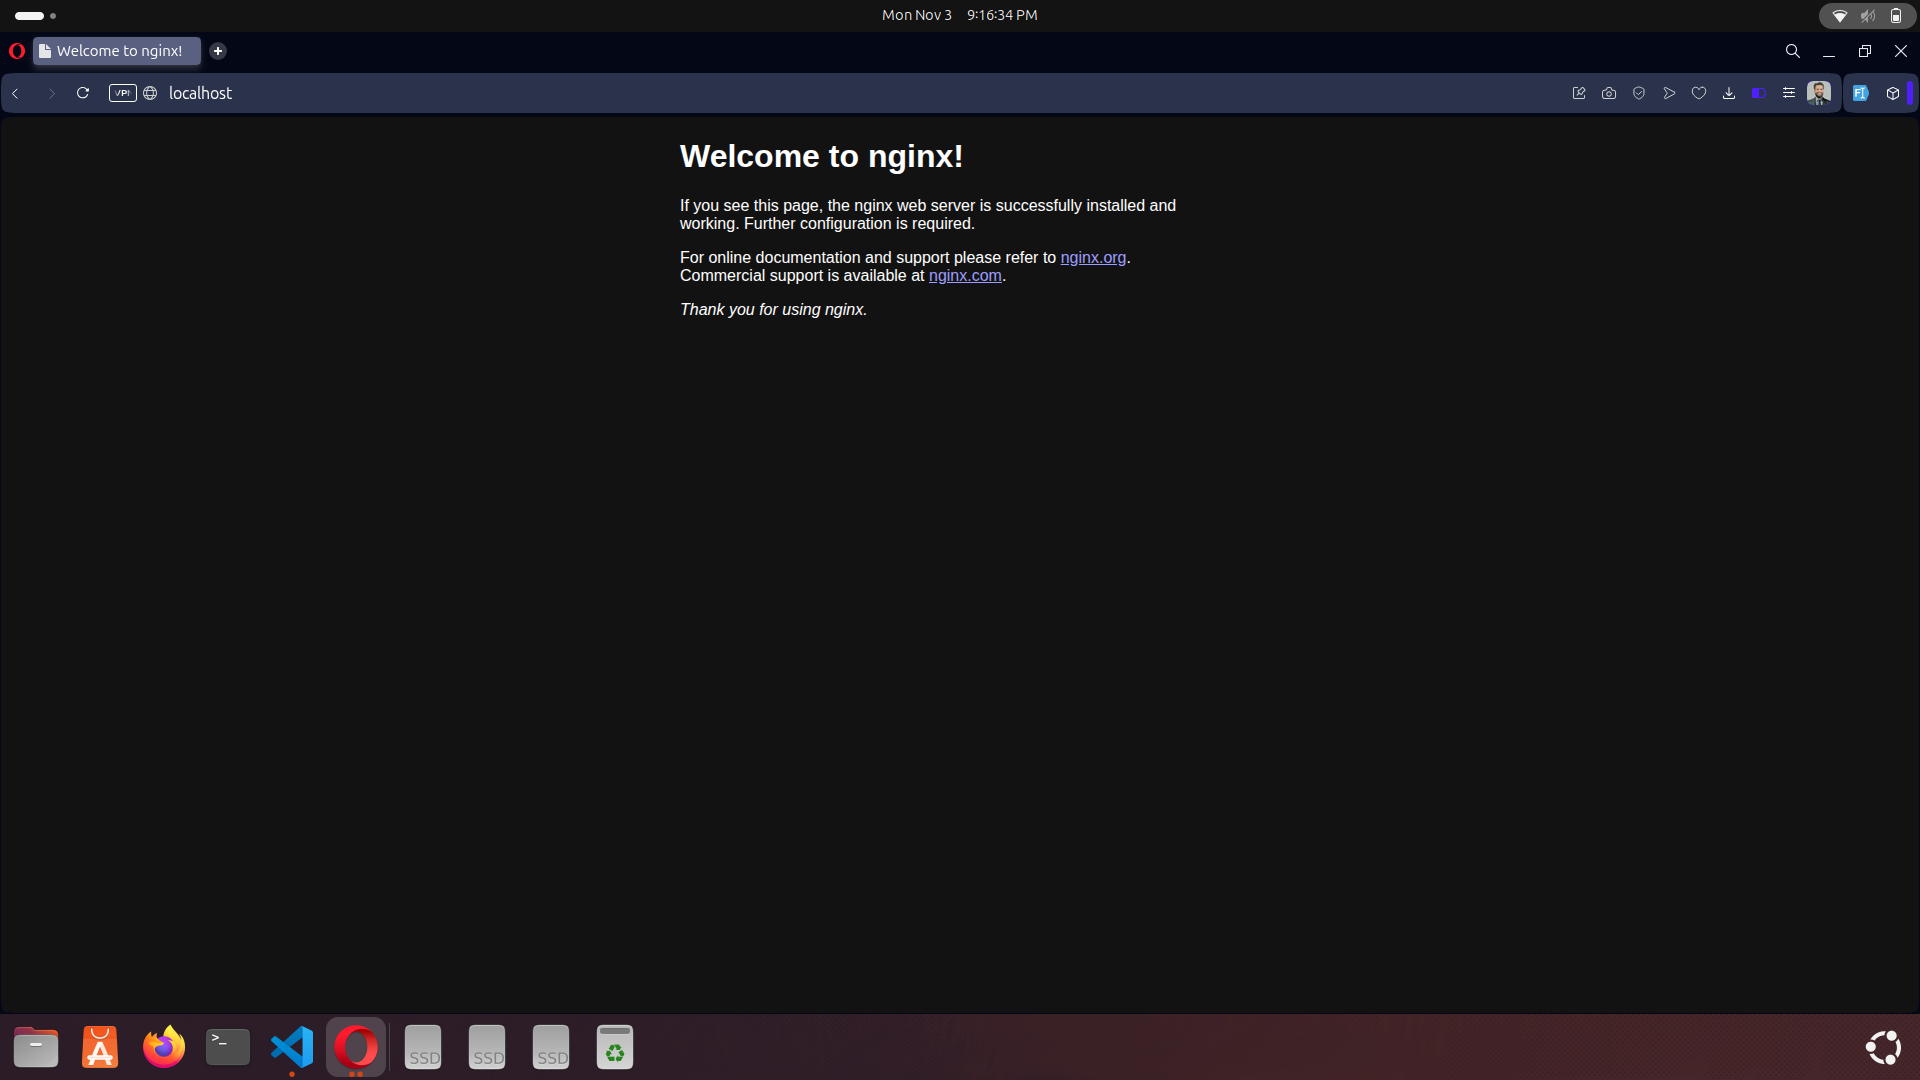Screen dimensions: 1920x1080
Task: Bookmark the page using the heart icon
Action: point(1699,92)
